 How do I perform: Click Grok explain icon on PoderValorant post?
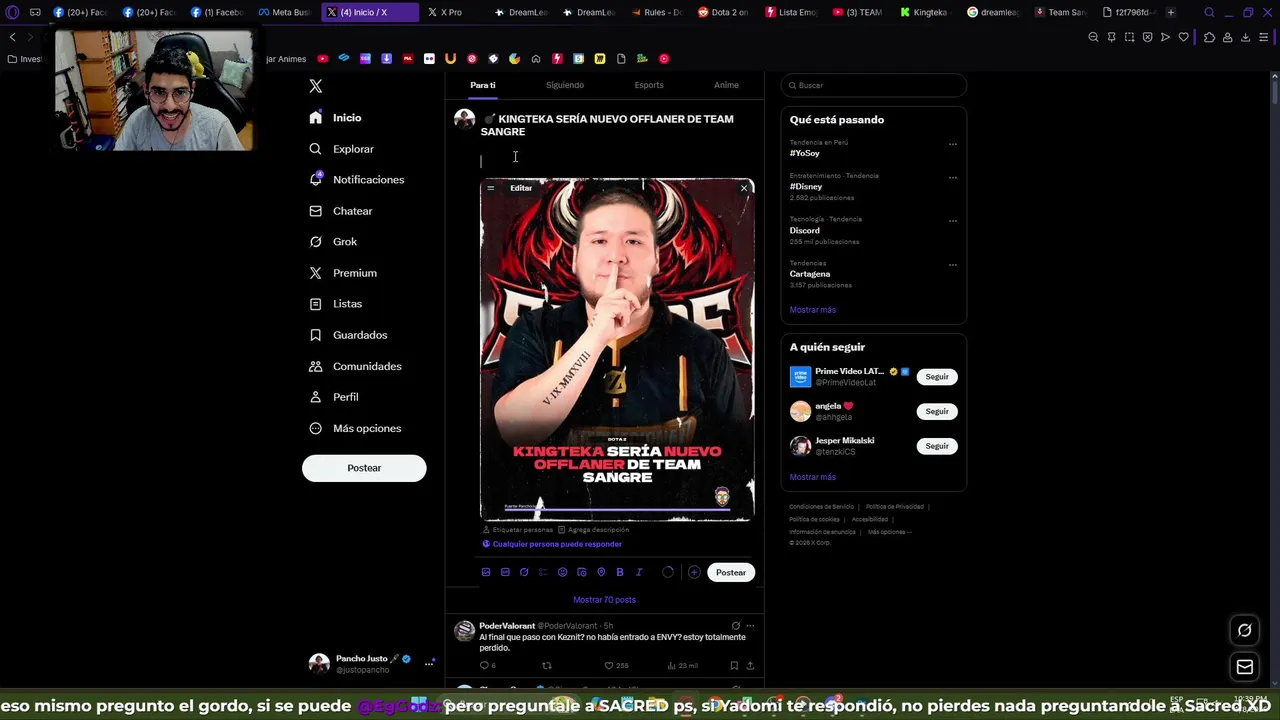click(x=735, y=626)
